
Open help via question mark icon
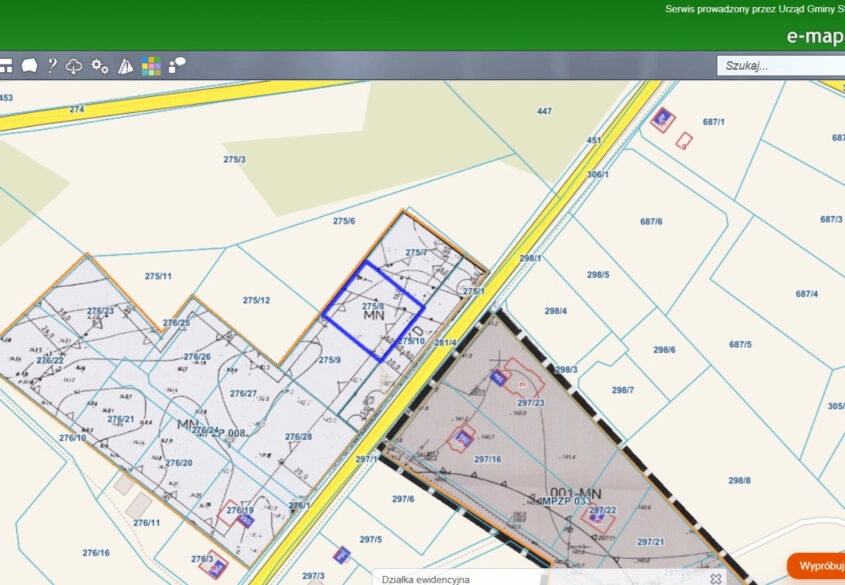pos(52,66)
